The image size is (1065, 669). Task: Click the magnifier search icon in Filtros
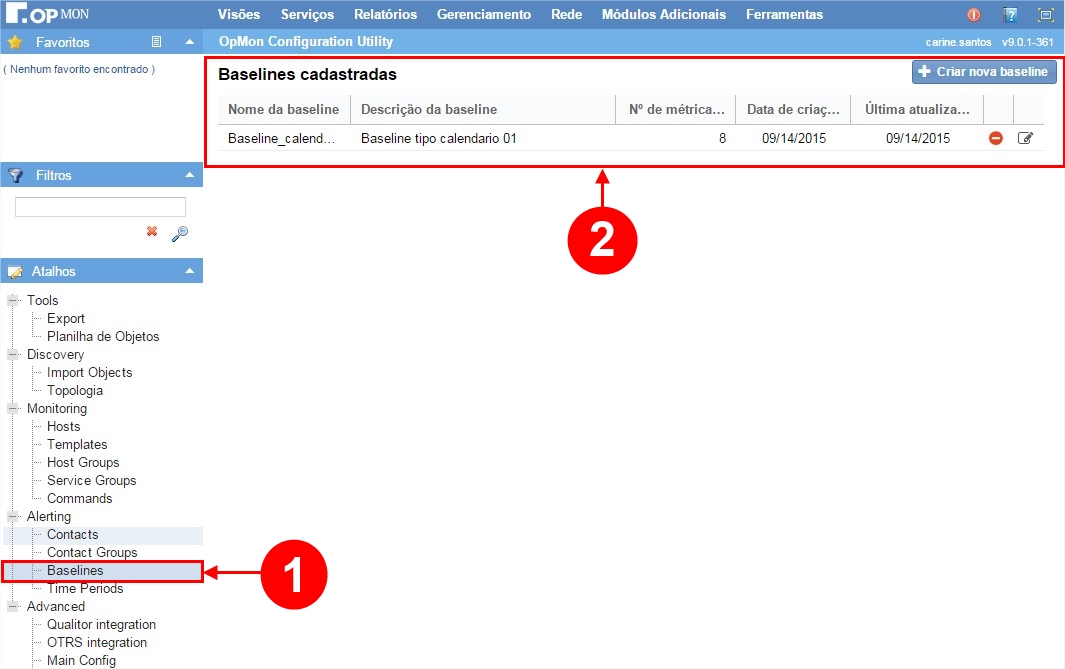180,233
